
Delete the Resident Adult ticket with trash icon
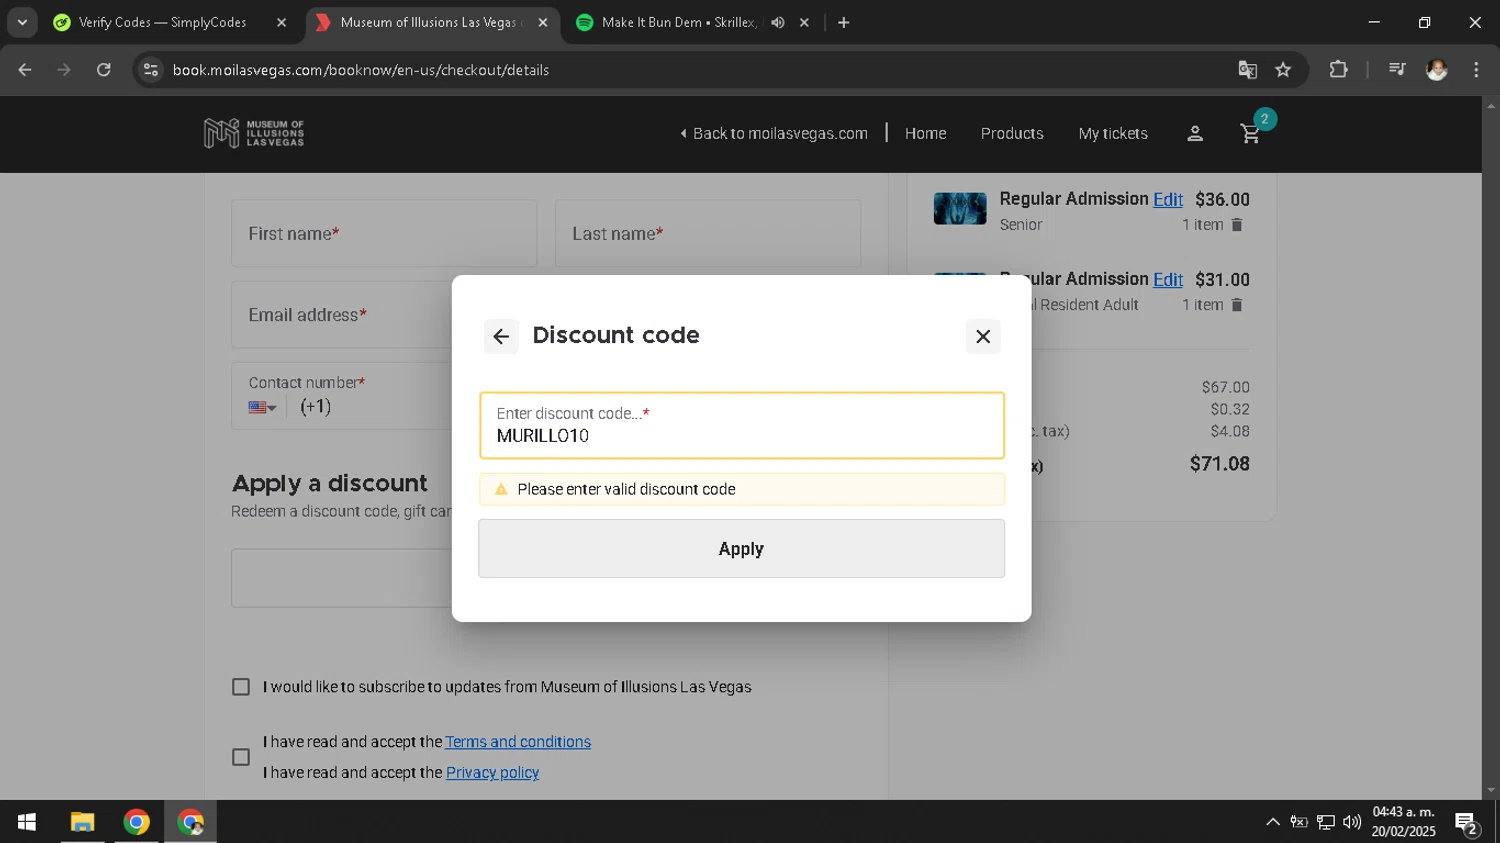pyautogui.click(x=1237, y=305)
